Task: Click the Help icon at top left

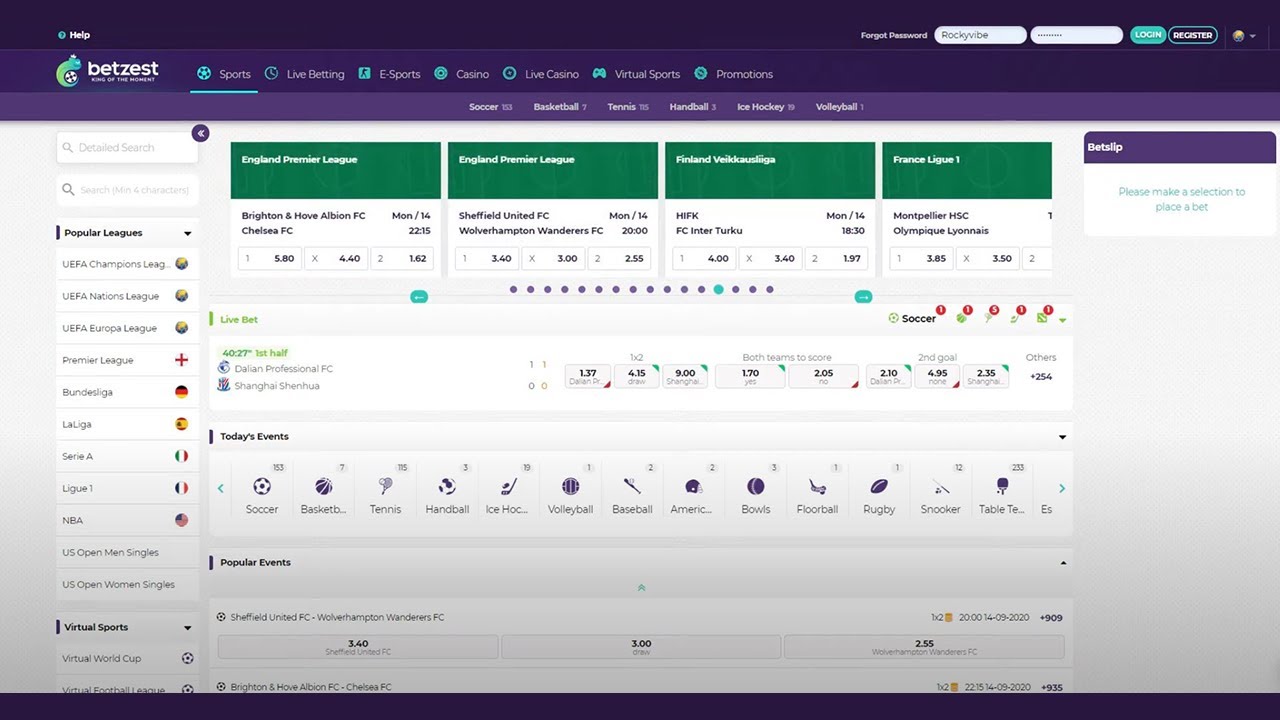Action: click(x=62, y=35)
